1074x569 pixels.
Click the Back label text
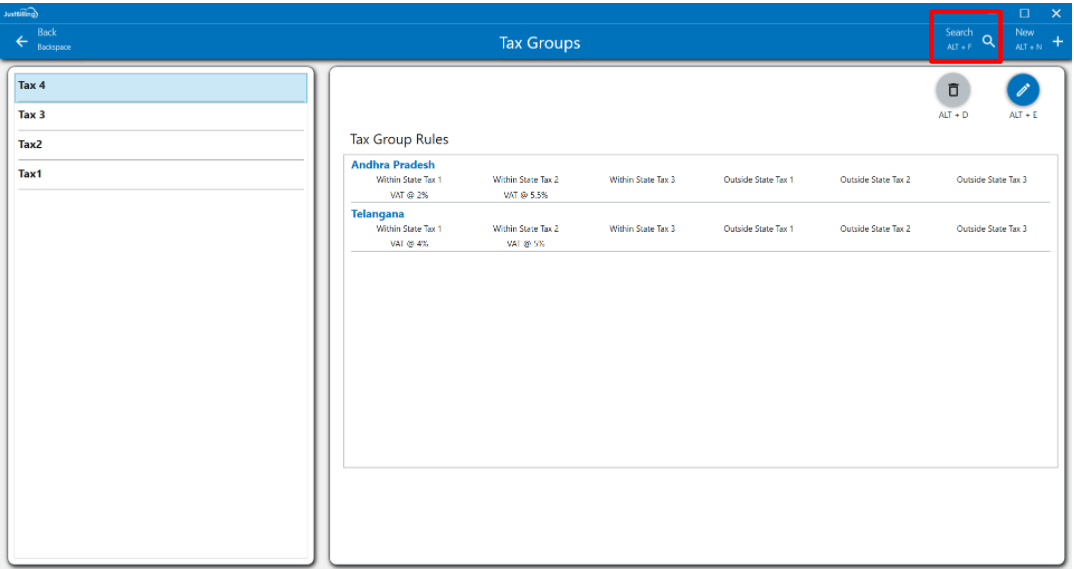click(x=47, y=33)
